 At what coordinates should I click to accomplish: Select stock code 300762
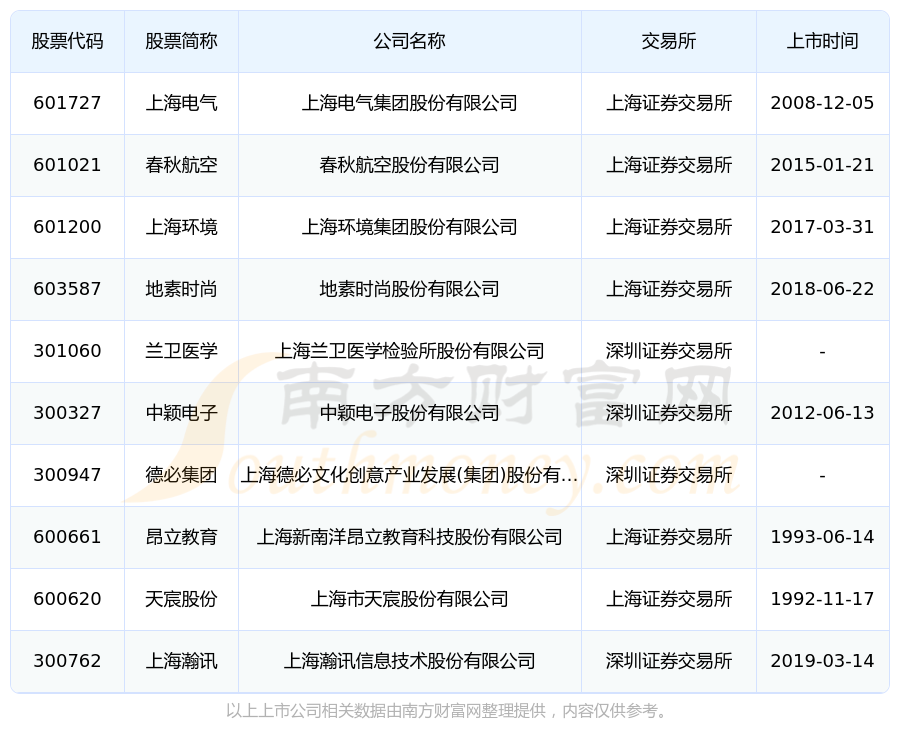[x=67, y=661]
